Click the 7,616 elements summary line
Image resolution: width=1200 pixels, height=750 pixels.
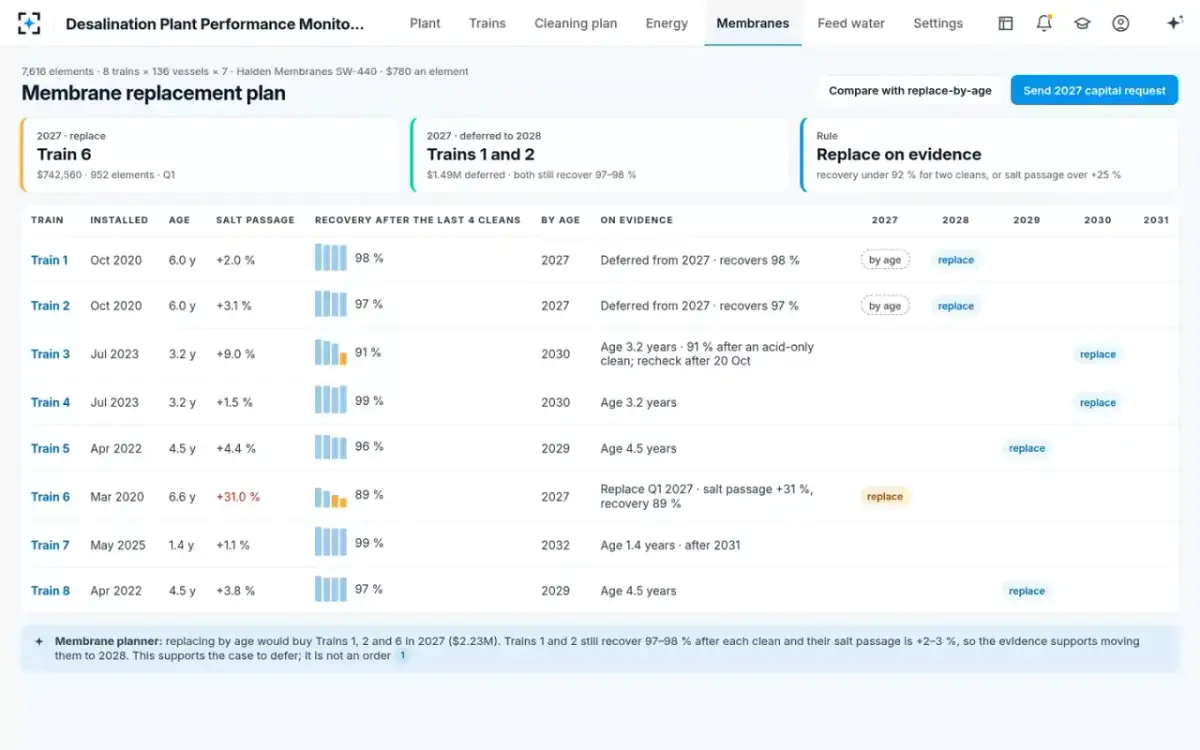(245, 71)
